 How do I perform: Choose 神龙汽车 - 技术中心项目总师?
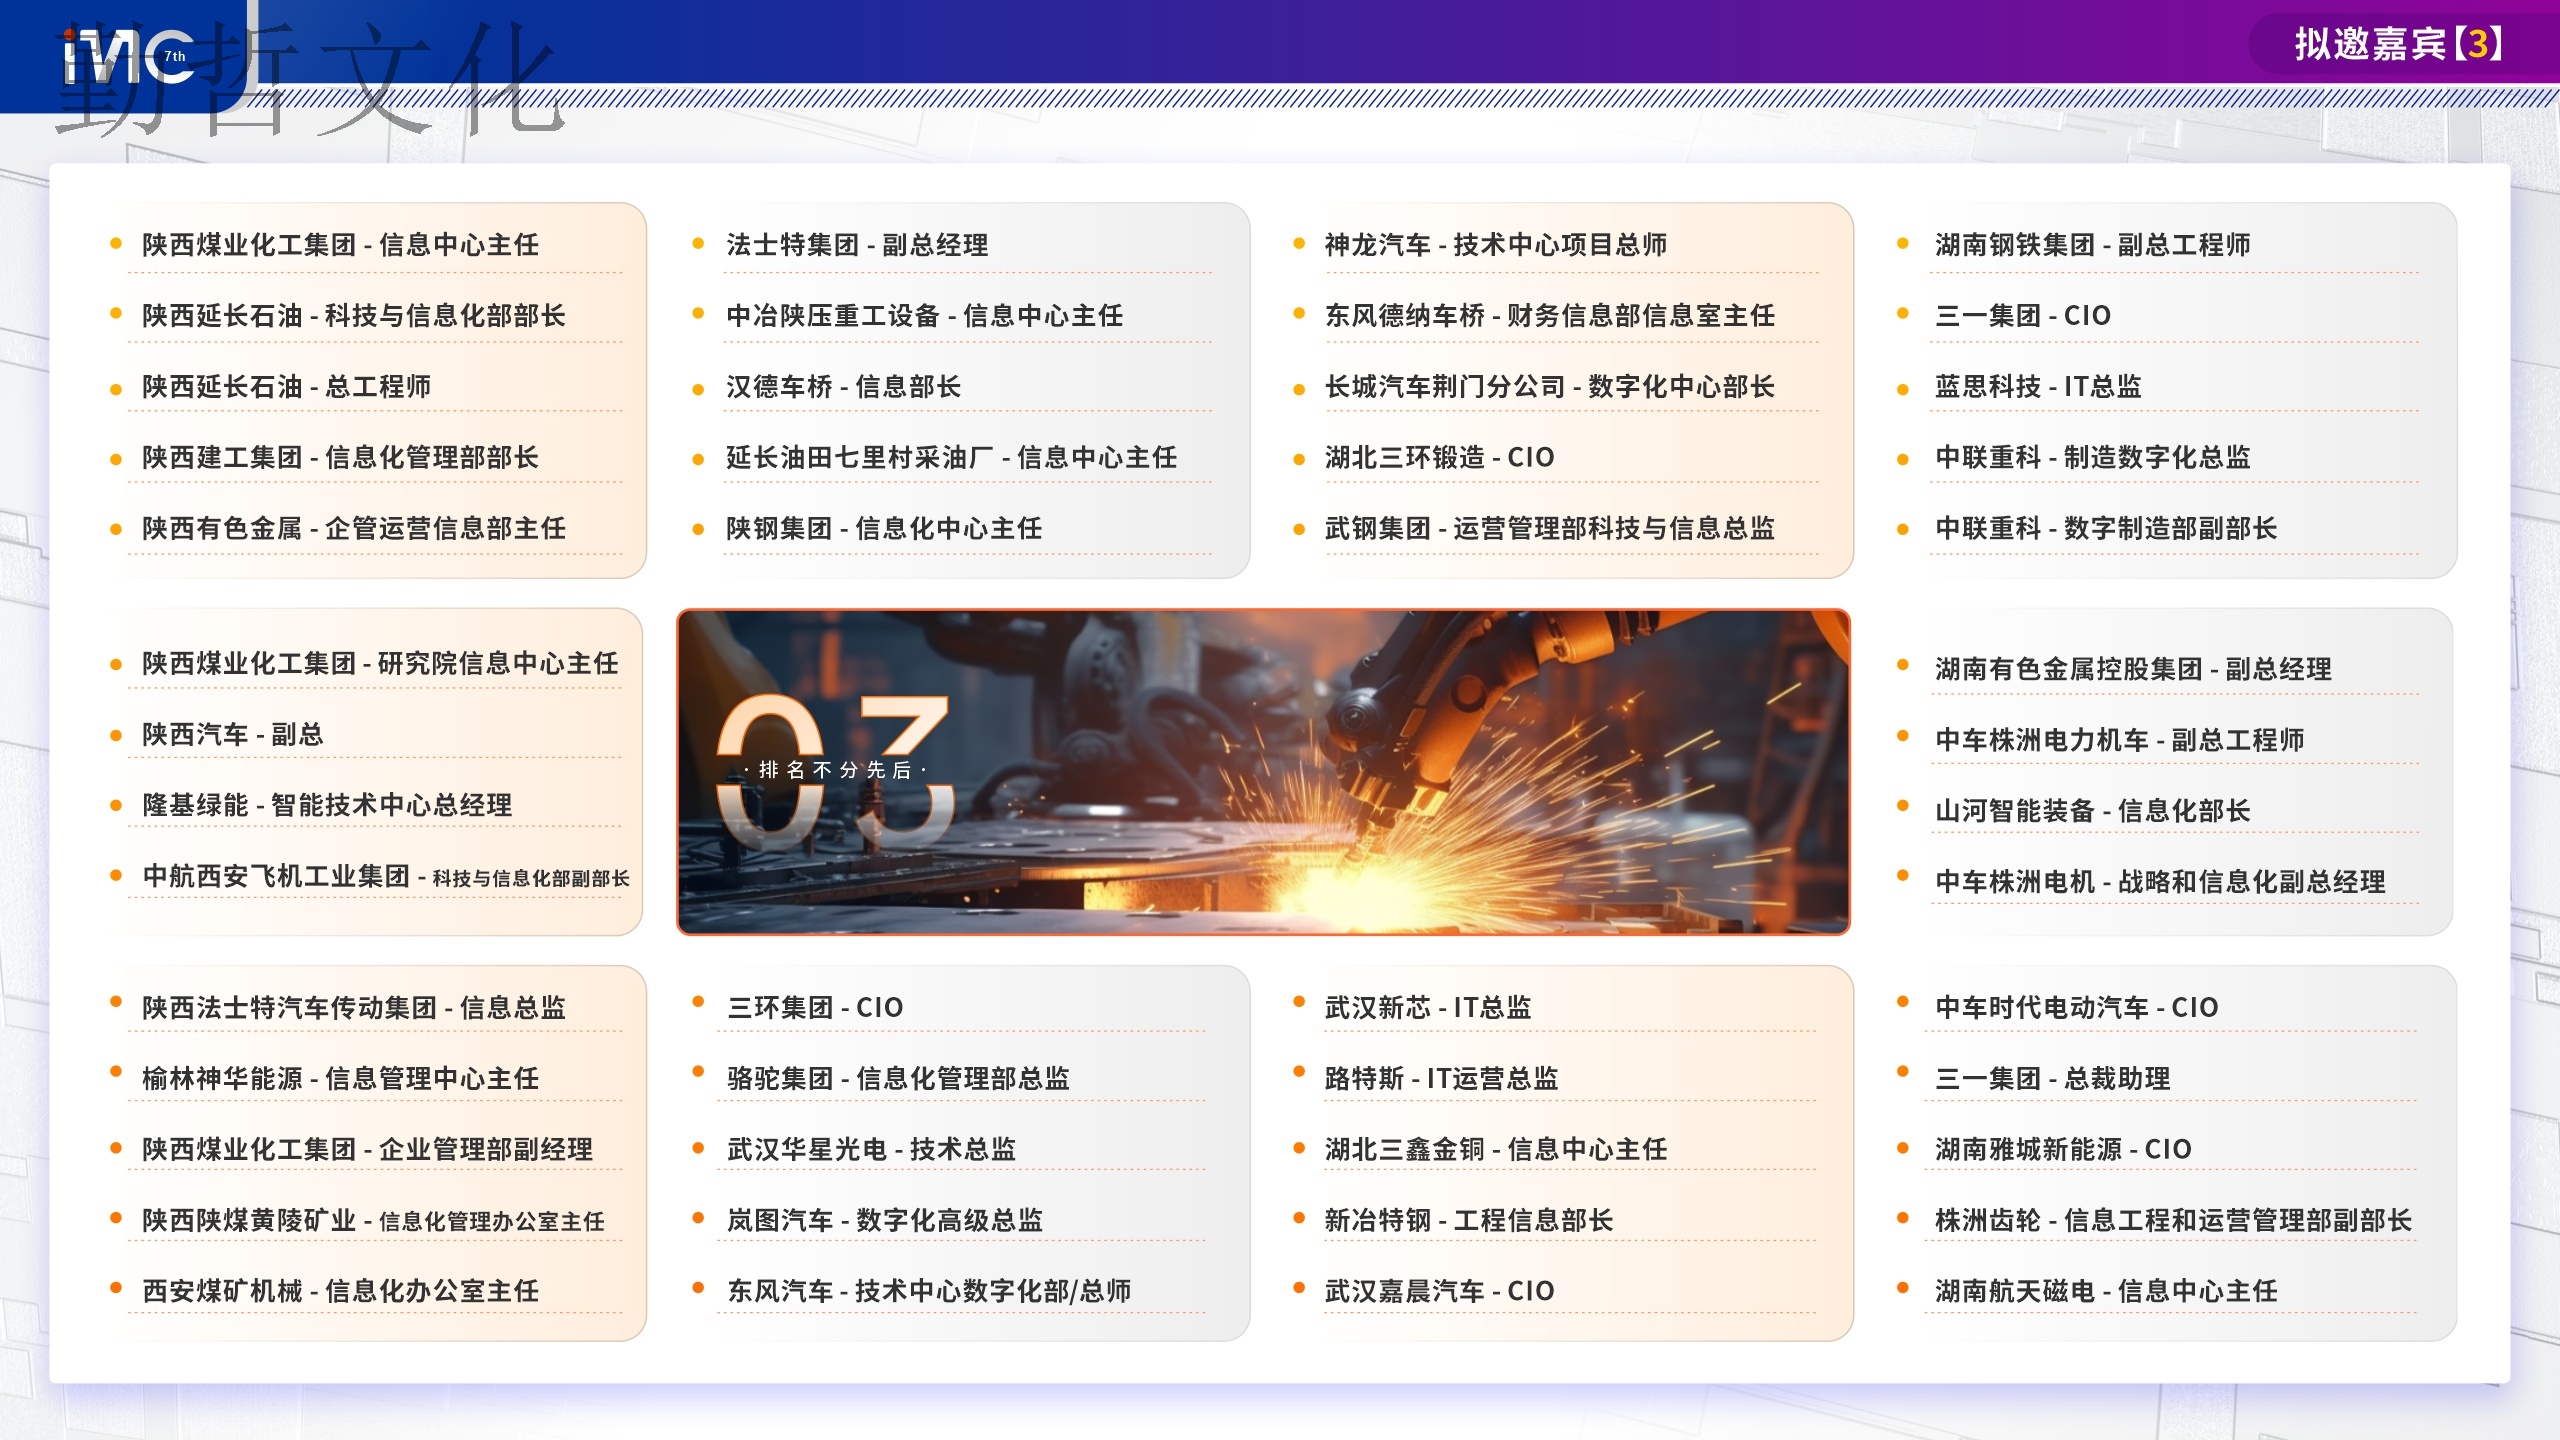pyautogui.click(x=1496, y=245)
